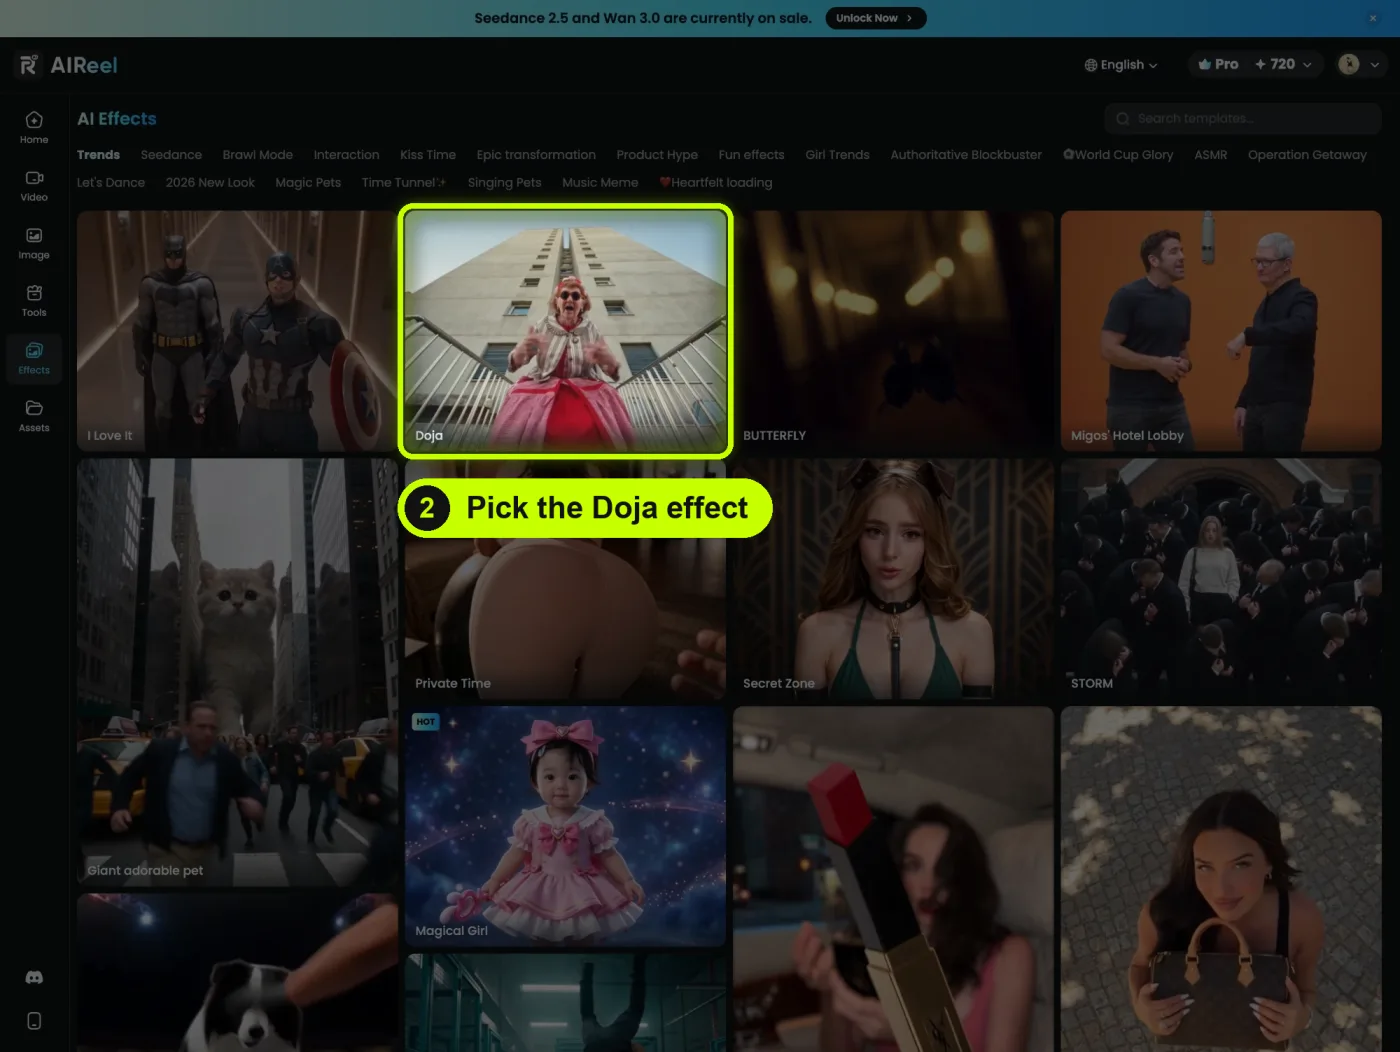The height and width of the screenshot is (1052, 1400).
Task: Click the AIReel logo
Action: pos(68,65)
